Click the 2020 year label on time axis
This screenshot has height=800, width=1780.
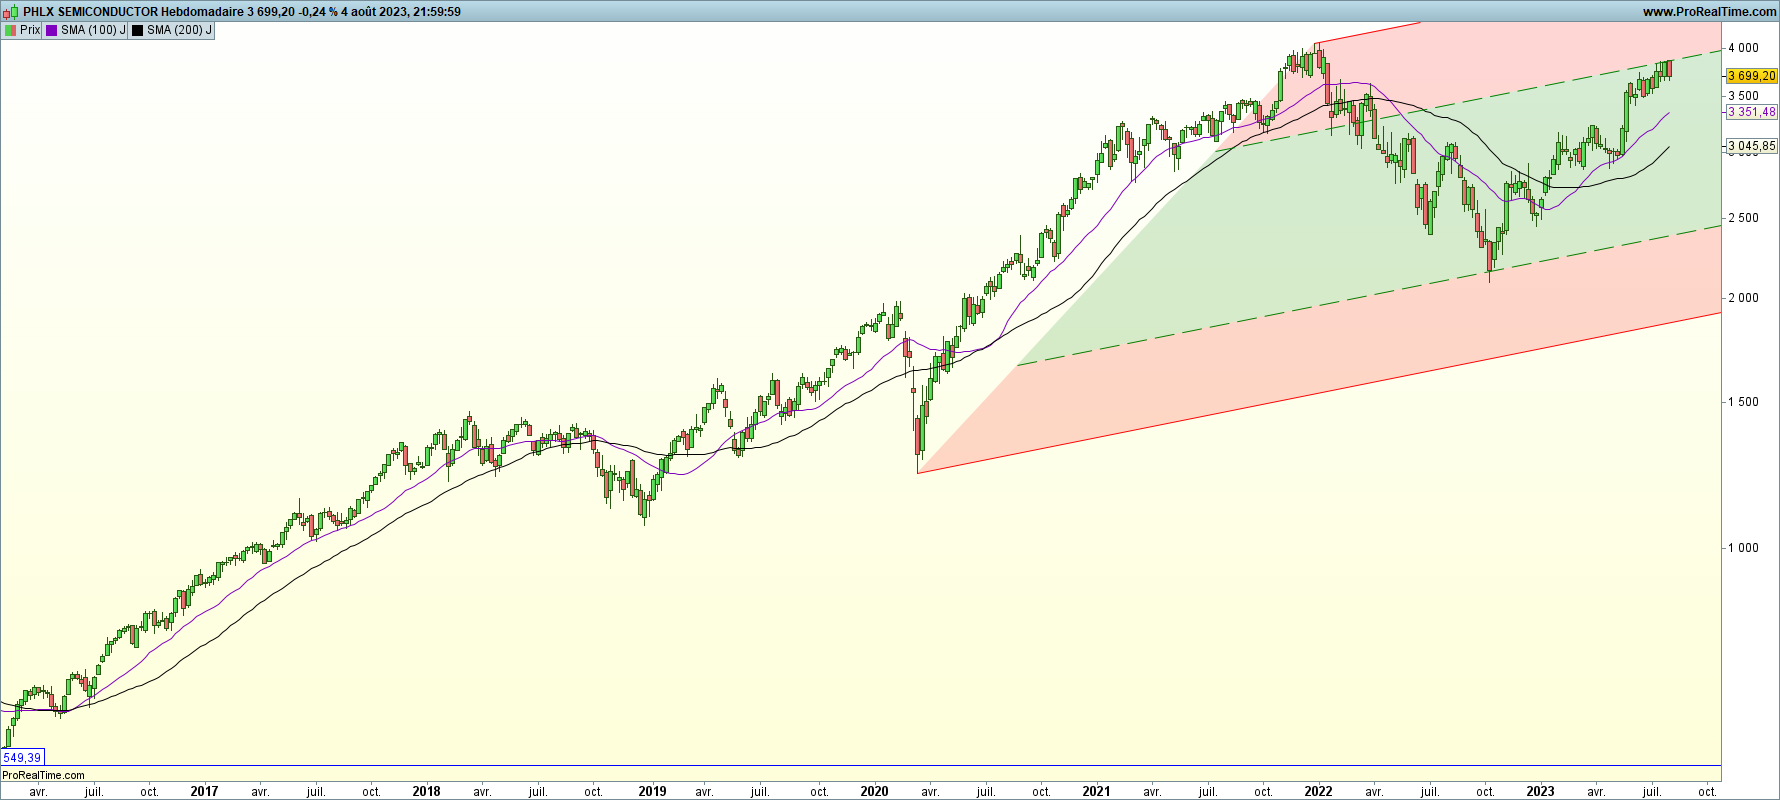click(x=874, y=791)
